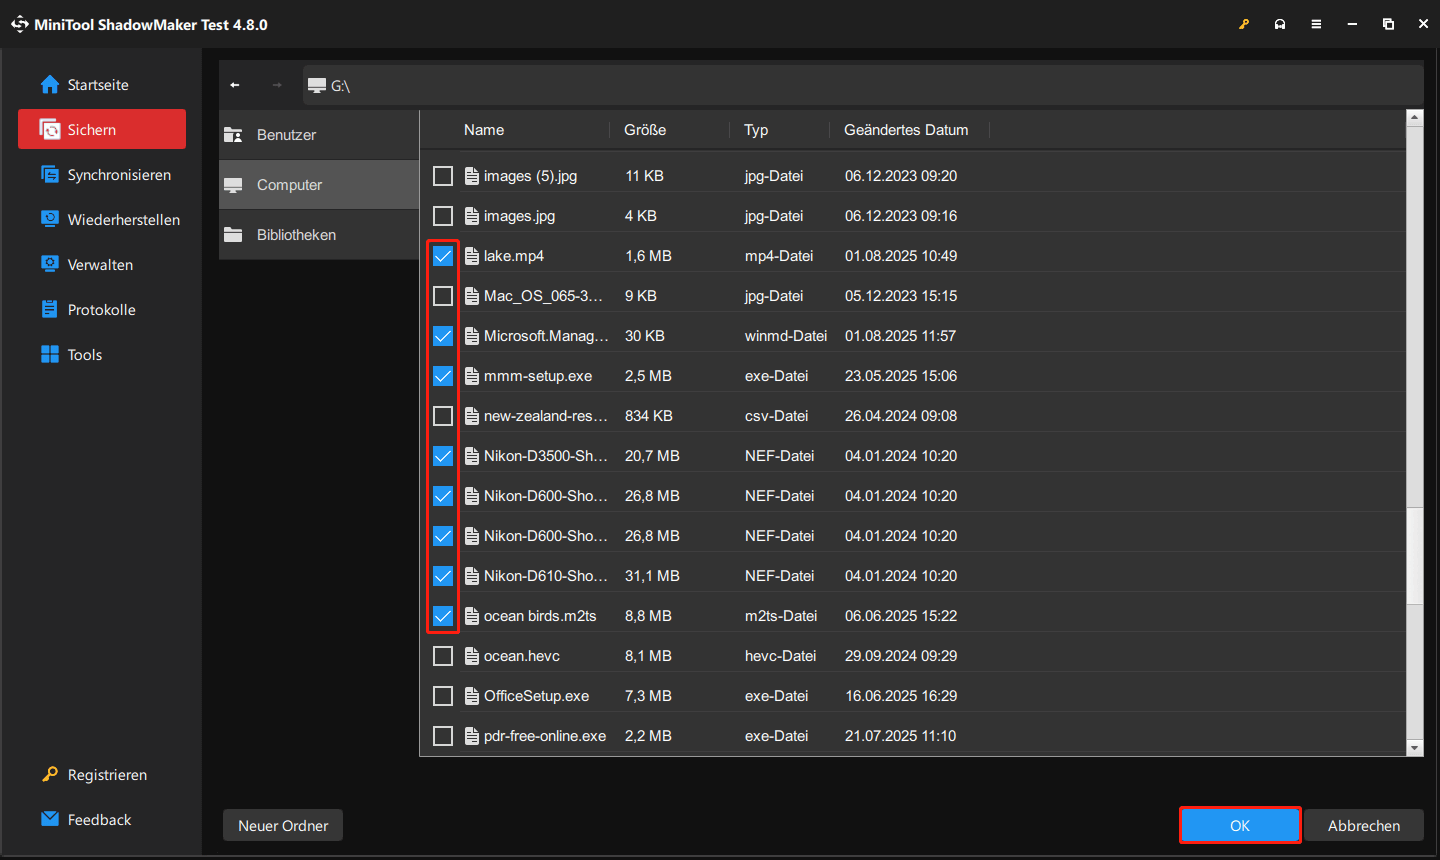Click the Registrieren key icon
The image size is (1440, 860).
coord(50,774)
